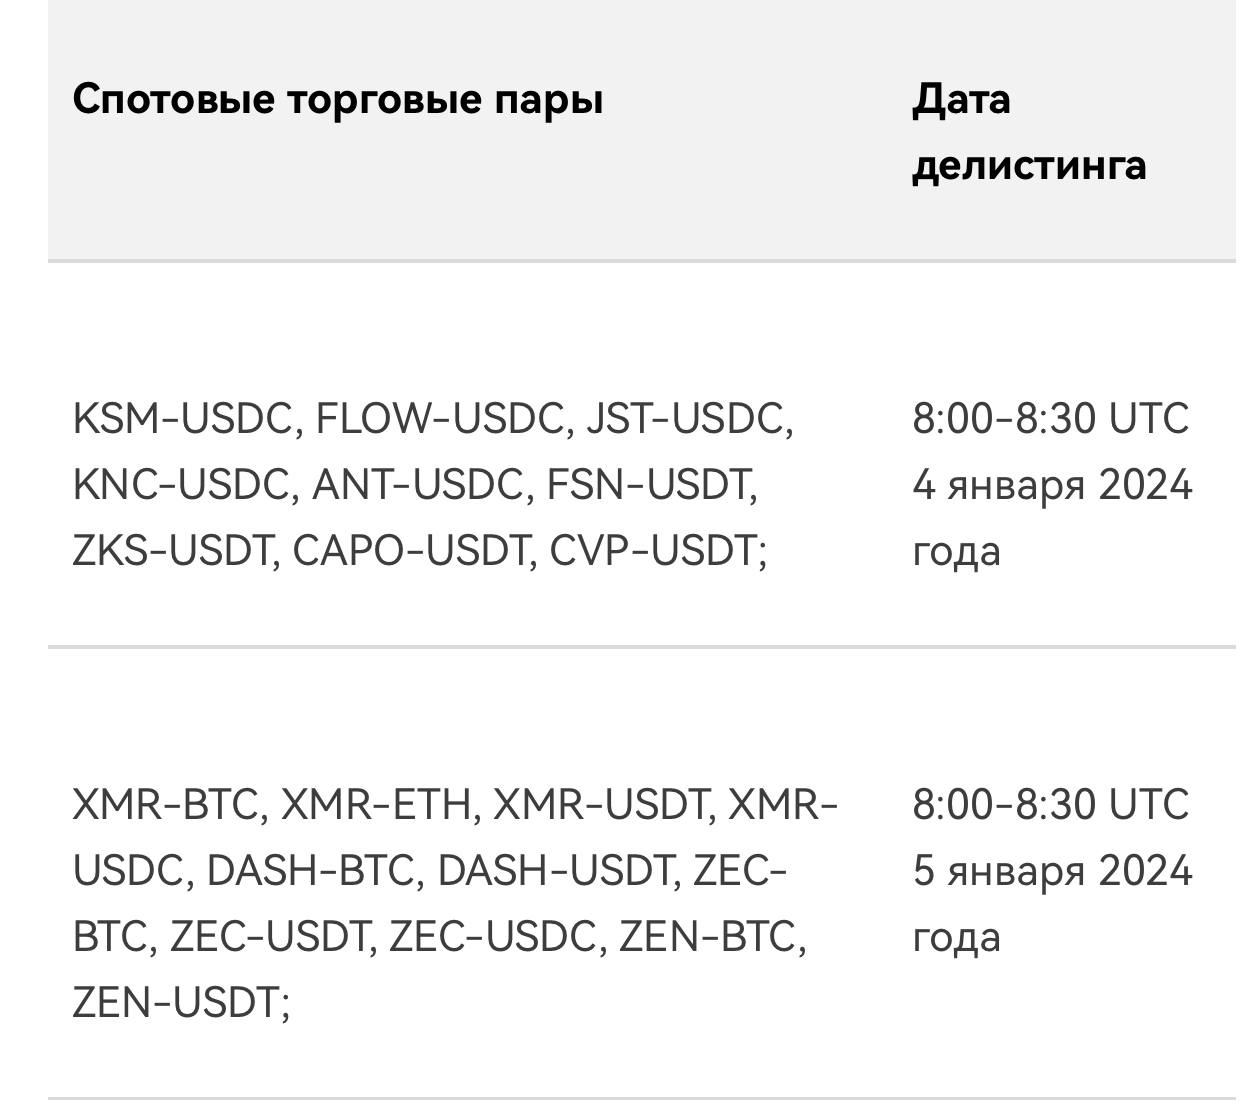Click the XMR-BTC trading pair
1258x1116 pixels.
point(166,805)
